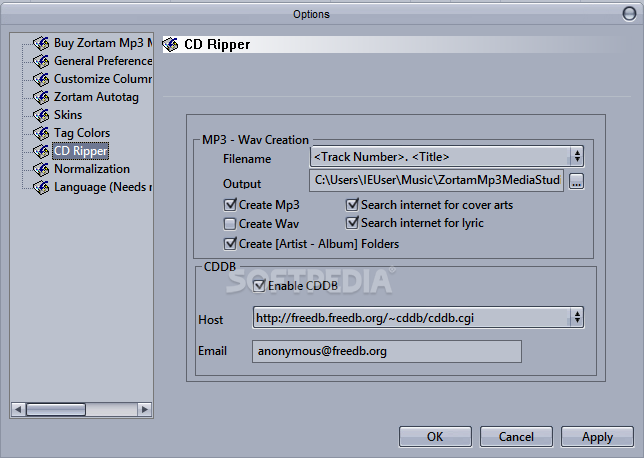Image resolution: width=644 pixels, height=458 pixels.
Task: Click the icon beside Zortam Autotag
Action: [x=41, y=97]
